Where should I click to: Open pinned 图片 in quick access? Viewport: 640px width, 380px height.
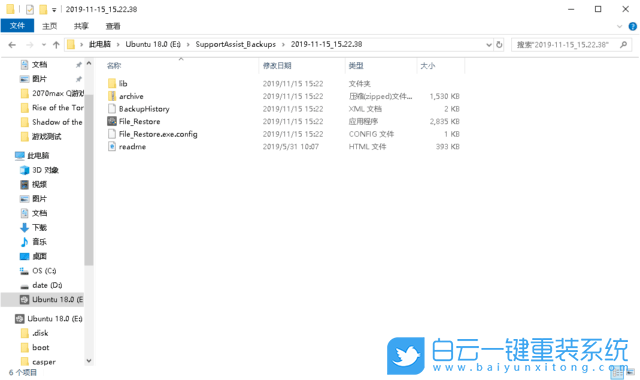[x=39, y=79]
